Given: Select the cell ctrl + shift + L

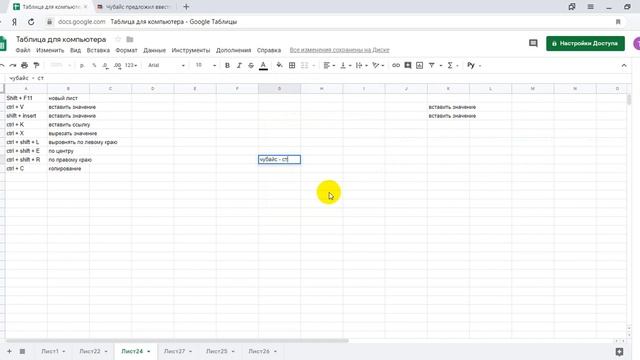Looking at the screenshot, I should pyautogui.click(x=26, y=142).
